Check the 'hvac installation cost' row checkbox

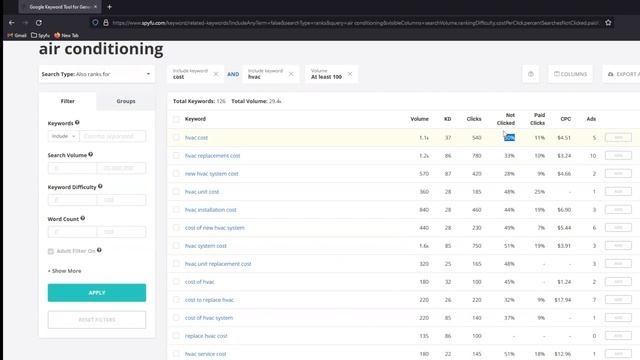tap(176, 209)
